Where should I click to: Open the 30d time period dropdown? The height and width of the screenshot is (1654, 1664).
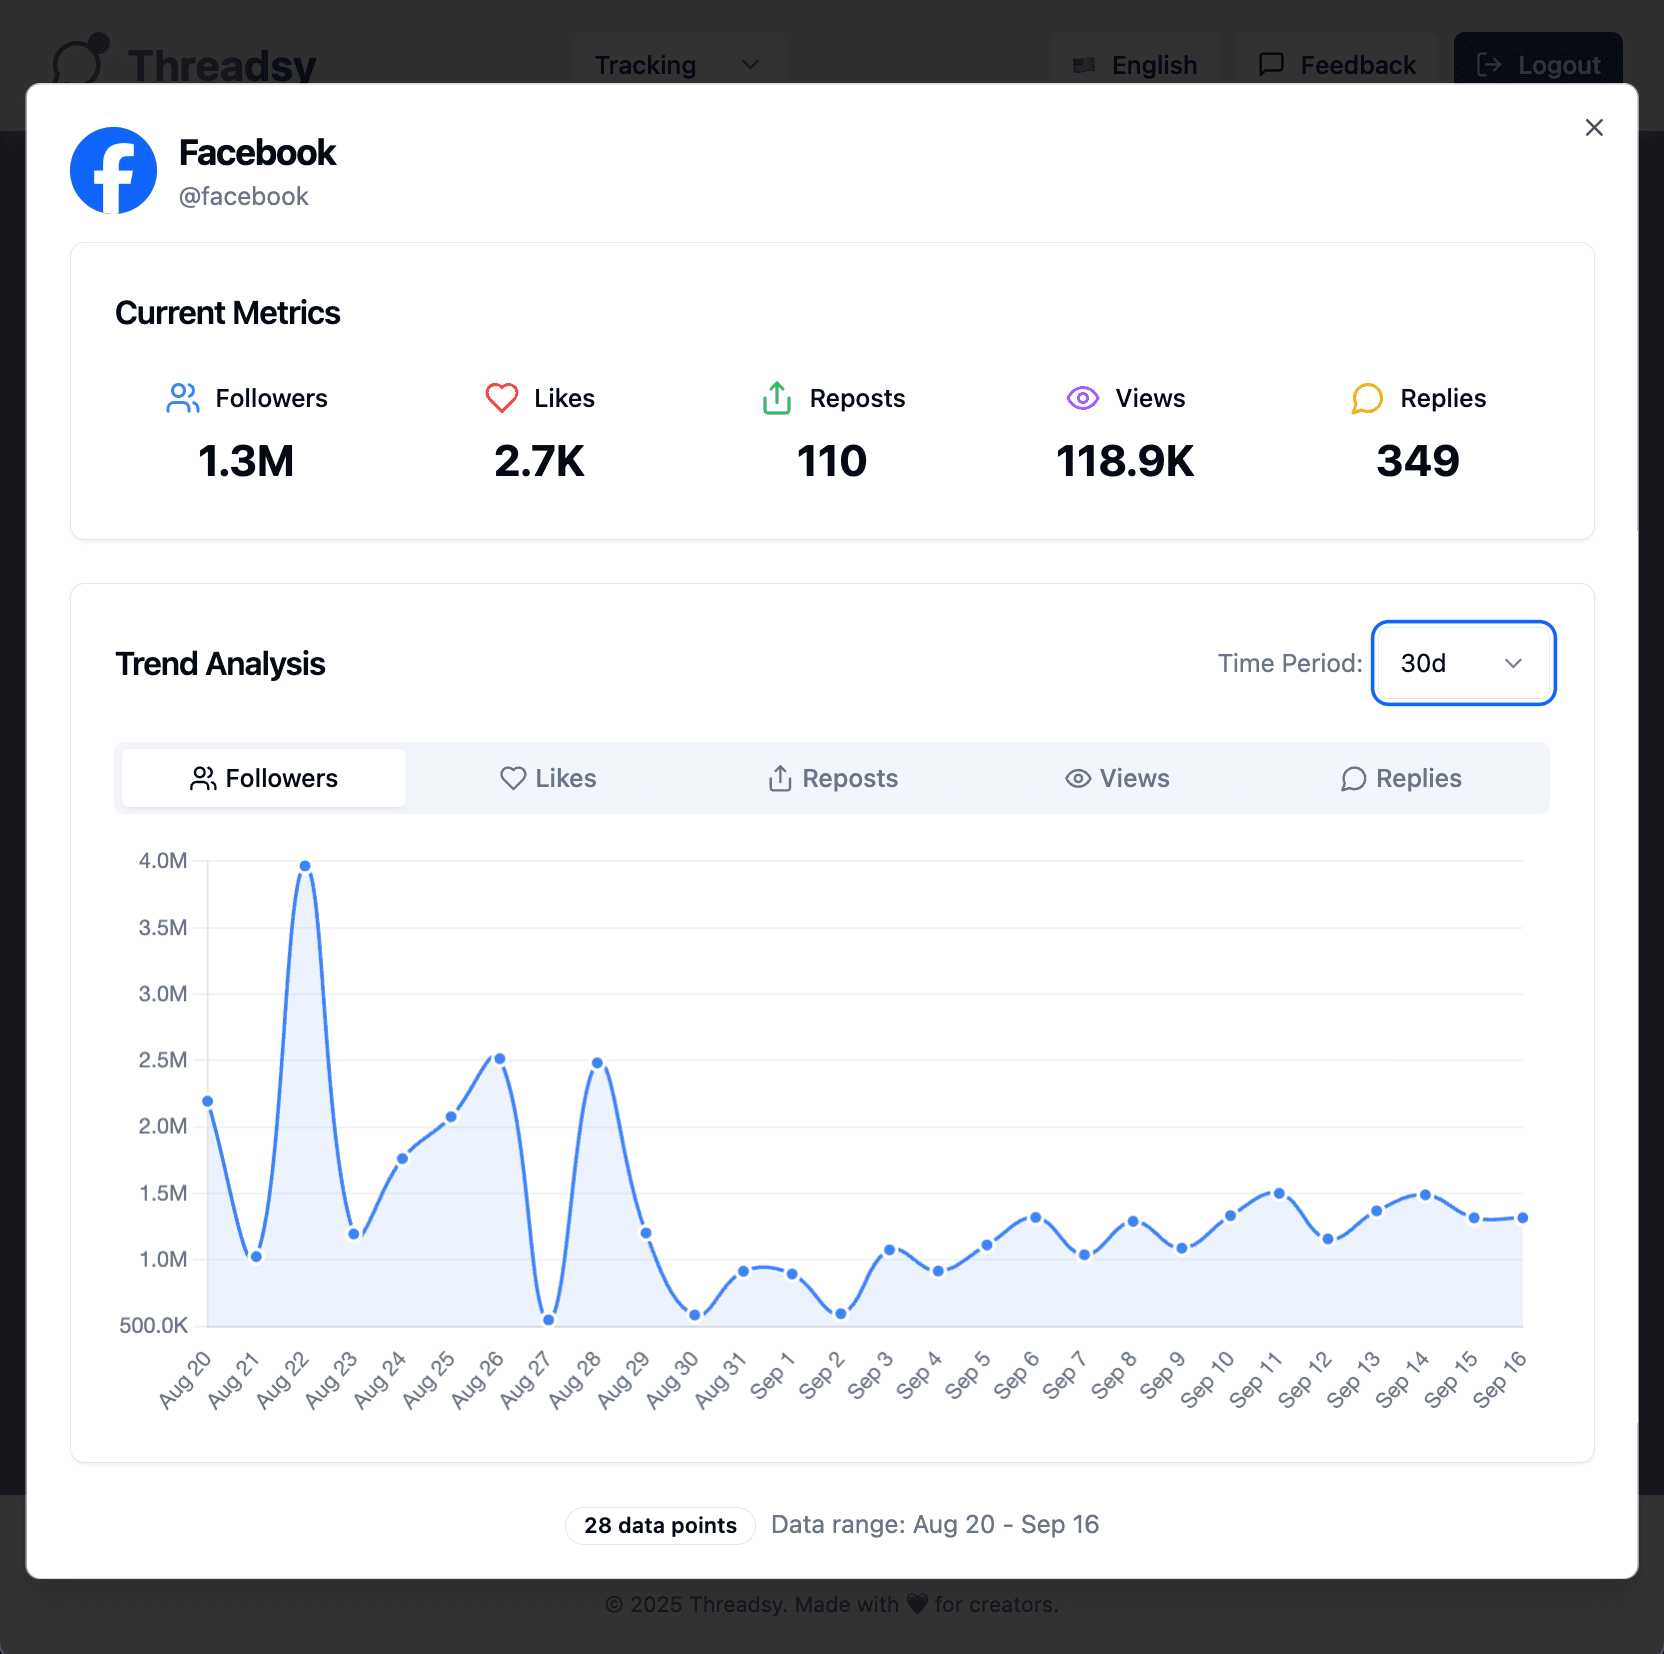point(1462,663)
